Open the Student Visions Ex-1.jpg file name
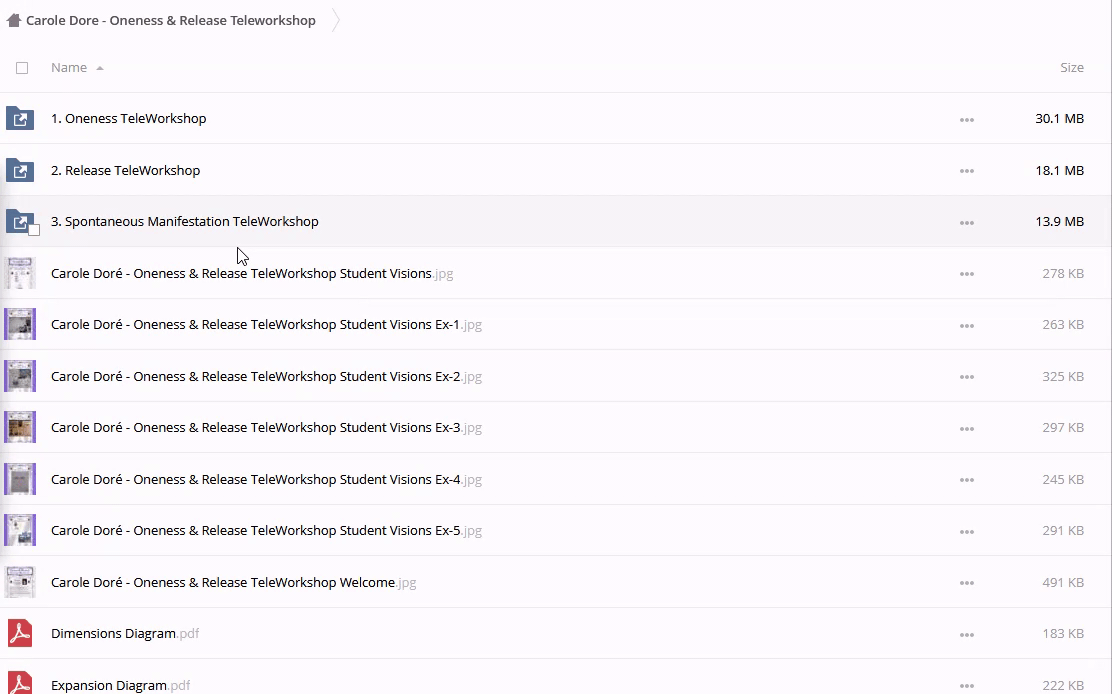The width and height of the screenshot is (1112, 694). coord(255,325)
